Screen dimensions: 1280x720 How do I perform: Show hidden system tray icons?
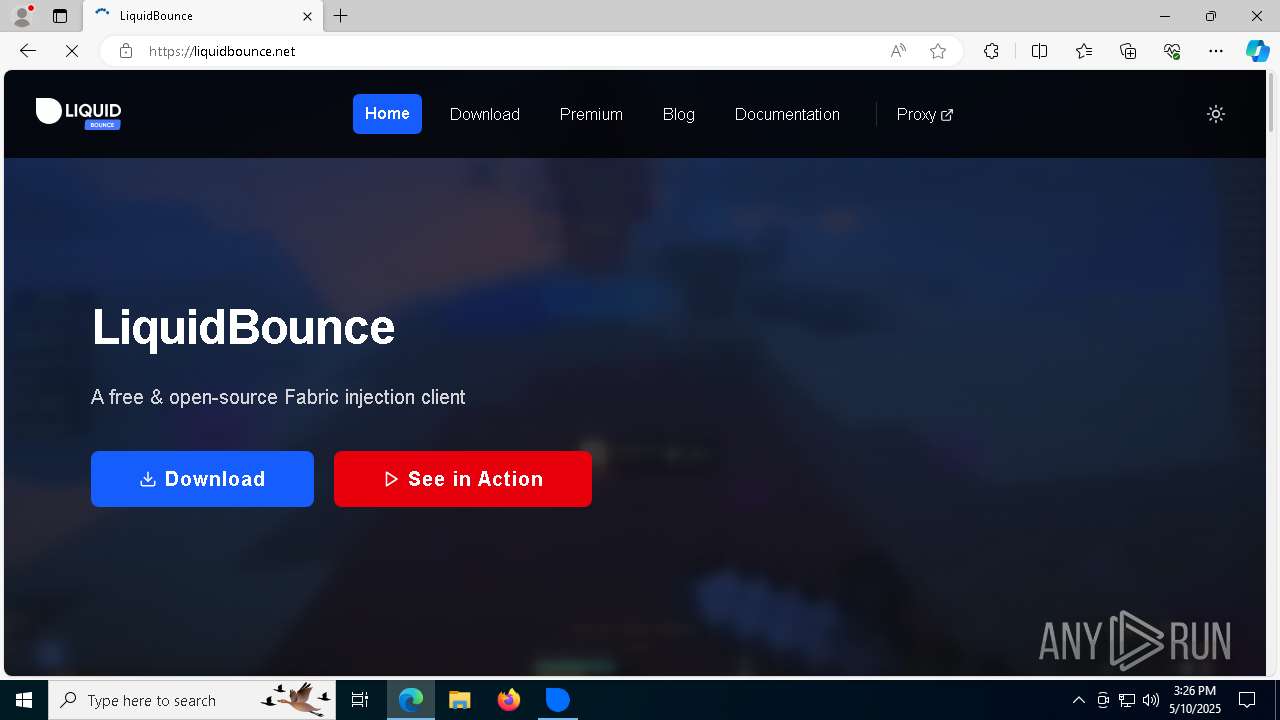pos(1078,700)
